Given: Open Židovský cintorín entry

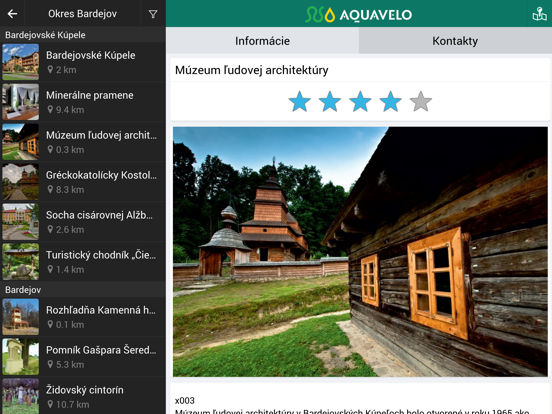Looking at the screenshot, I should pos(83,396).
